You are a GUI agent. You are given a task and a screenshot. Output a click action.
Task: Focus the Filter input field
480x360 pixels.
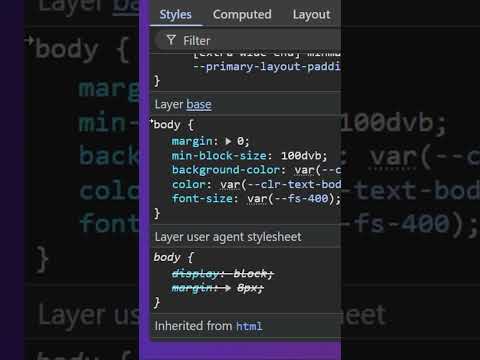248,40
